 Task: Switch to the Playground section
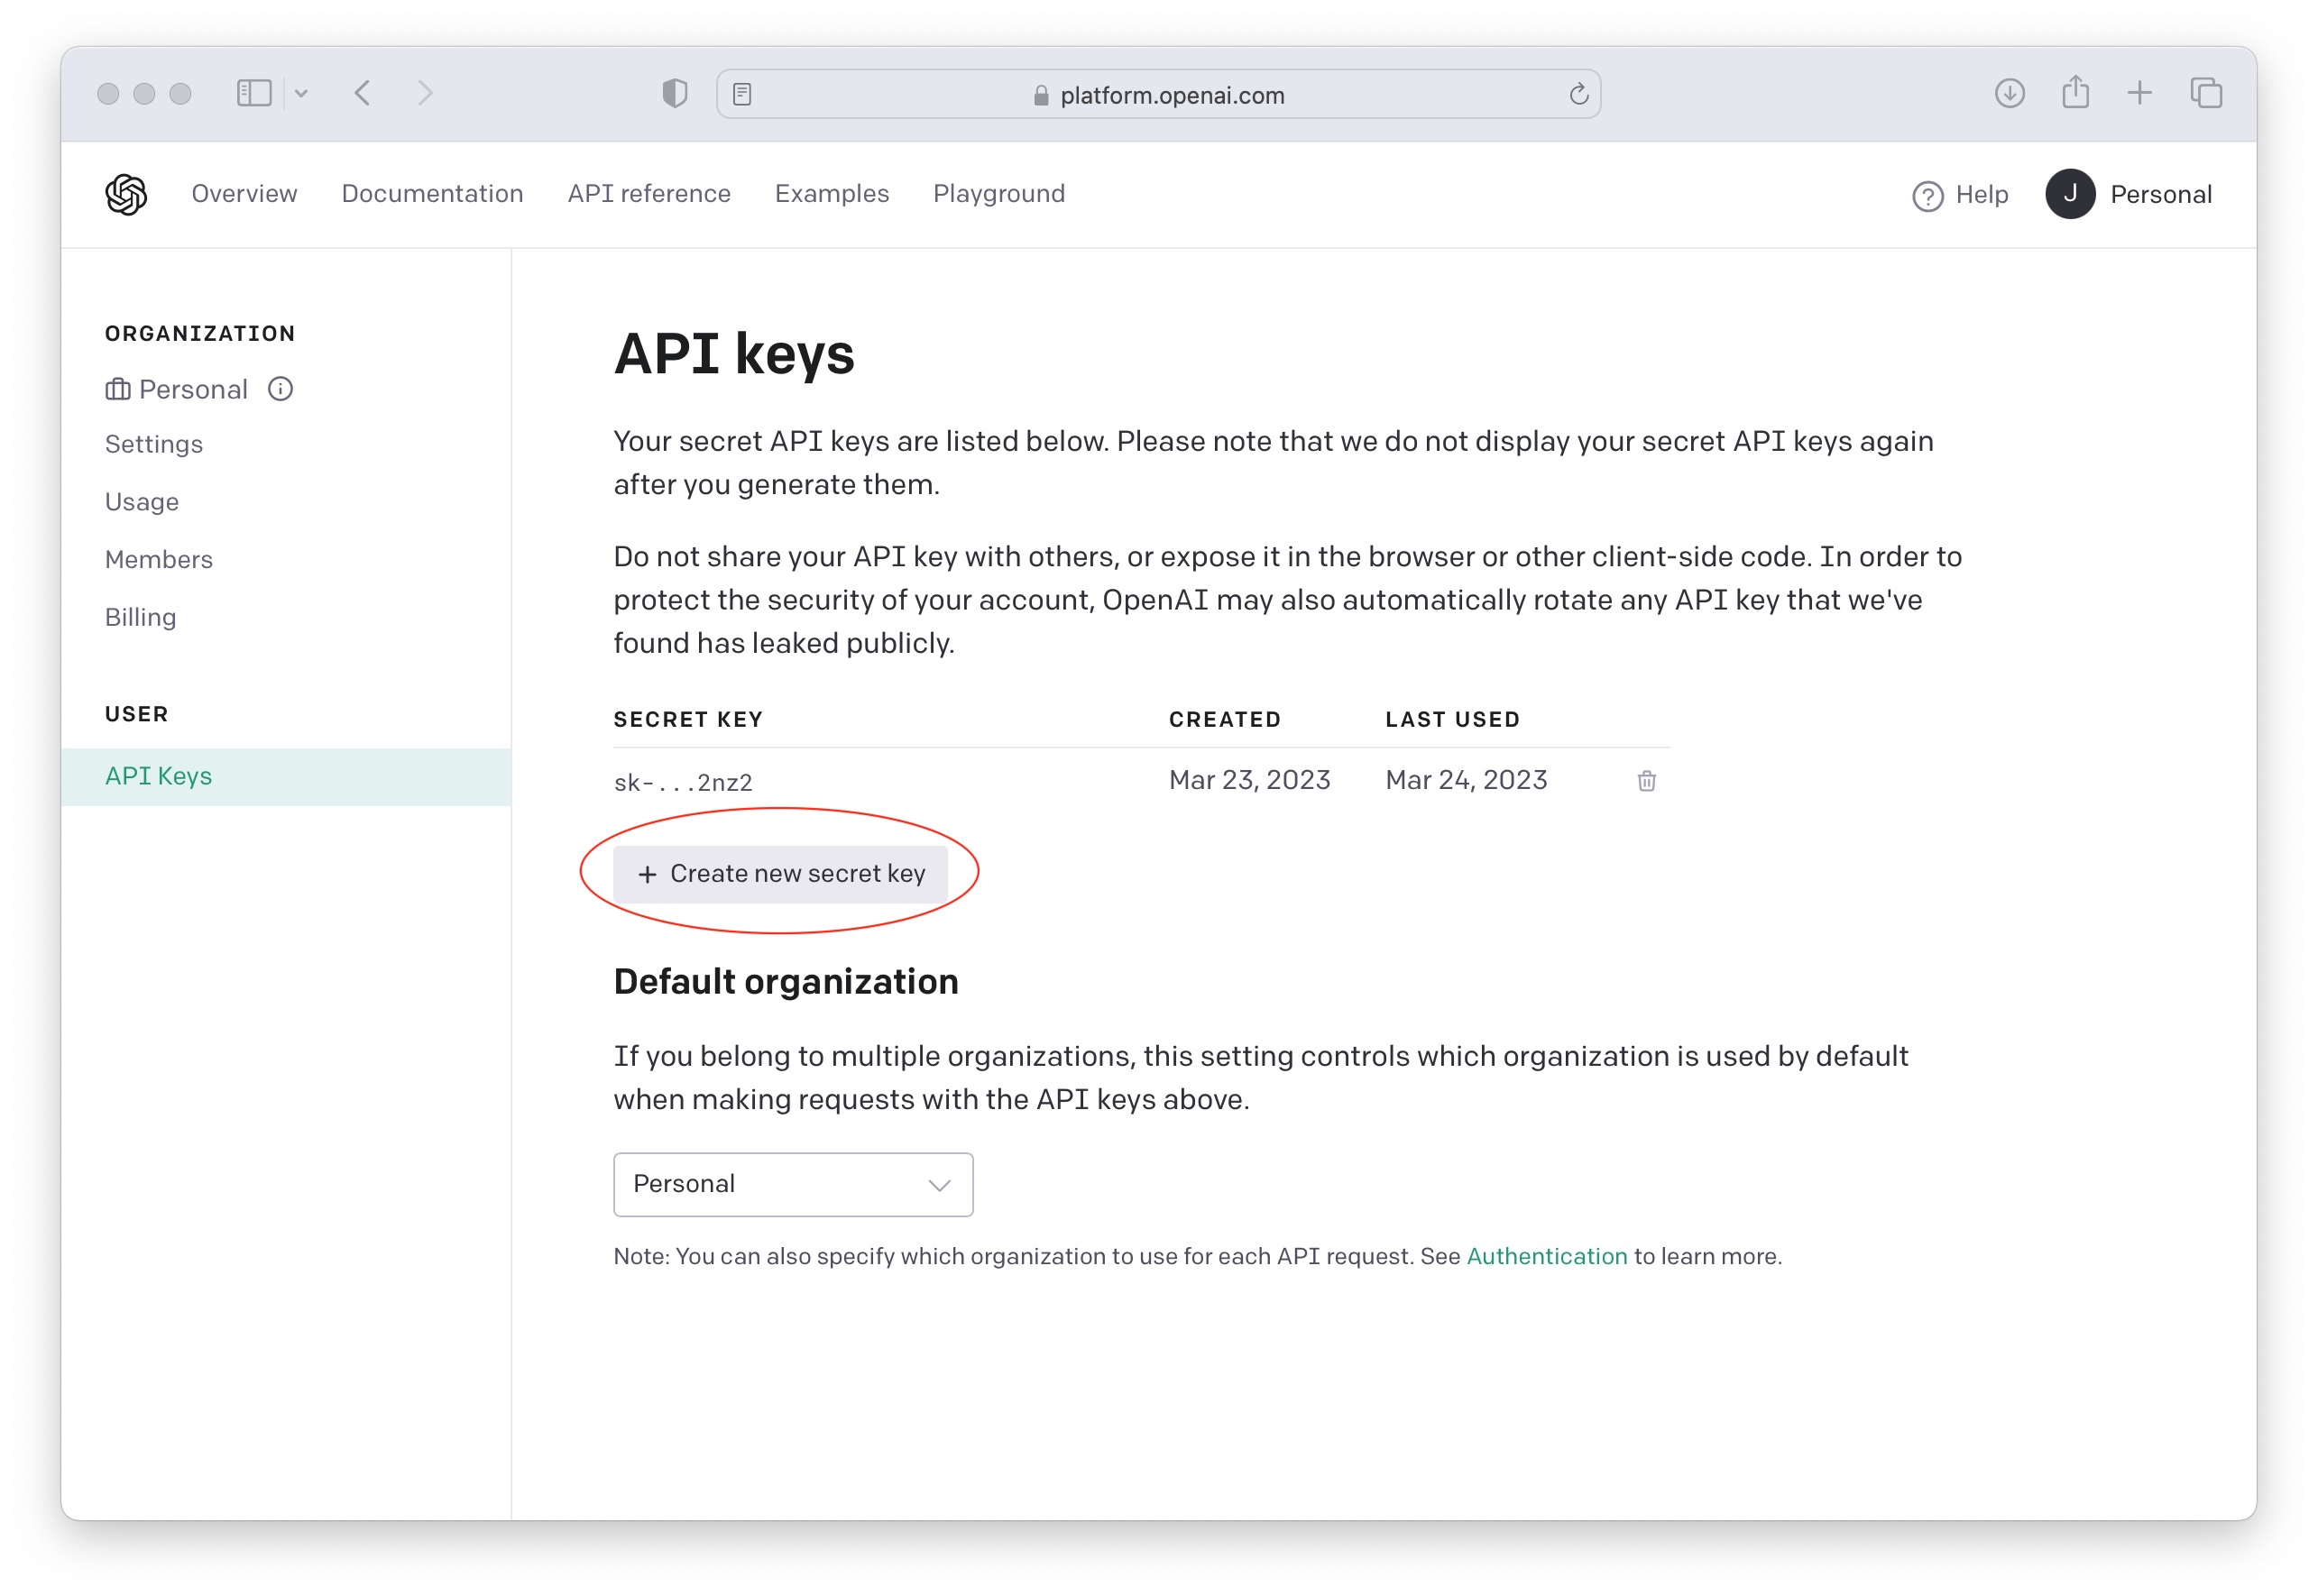pyautogui.click(x=998, y=193)
